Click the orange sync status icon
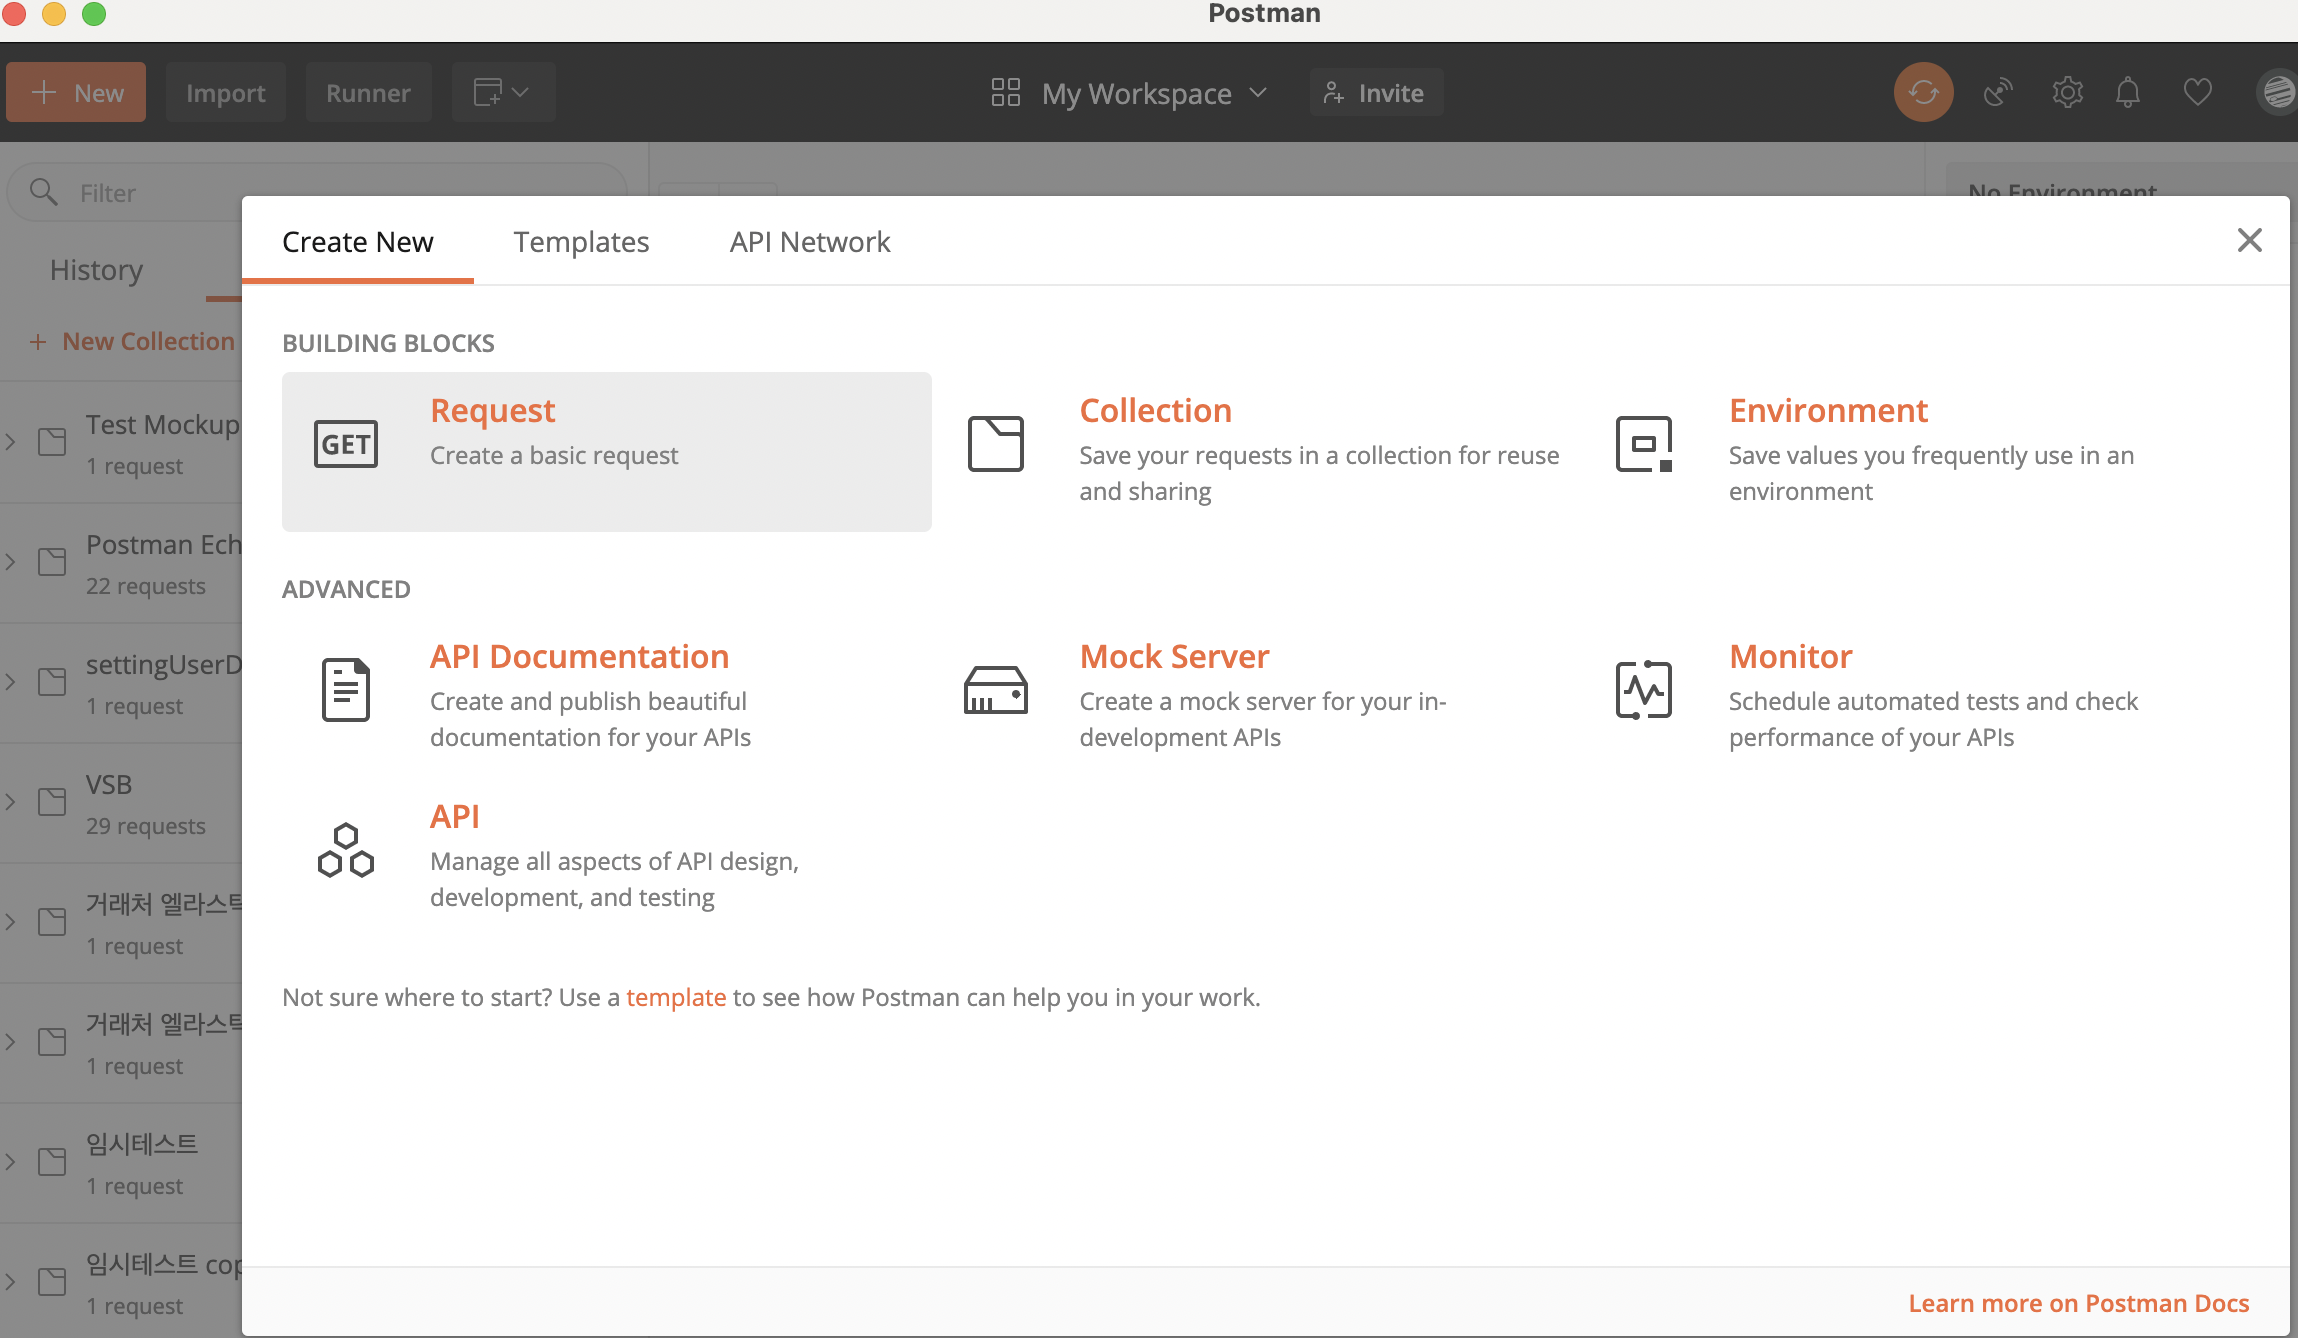This screenshot has height=1338, width=2298. tap(1923, 92)
